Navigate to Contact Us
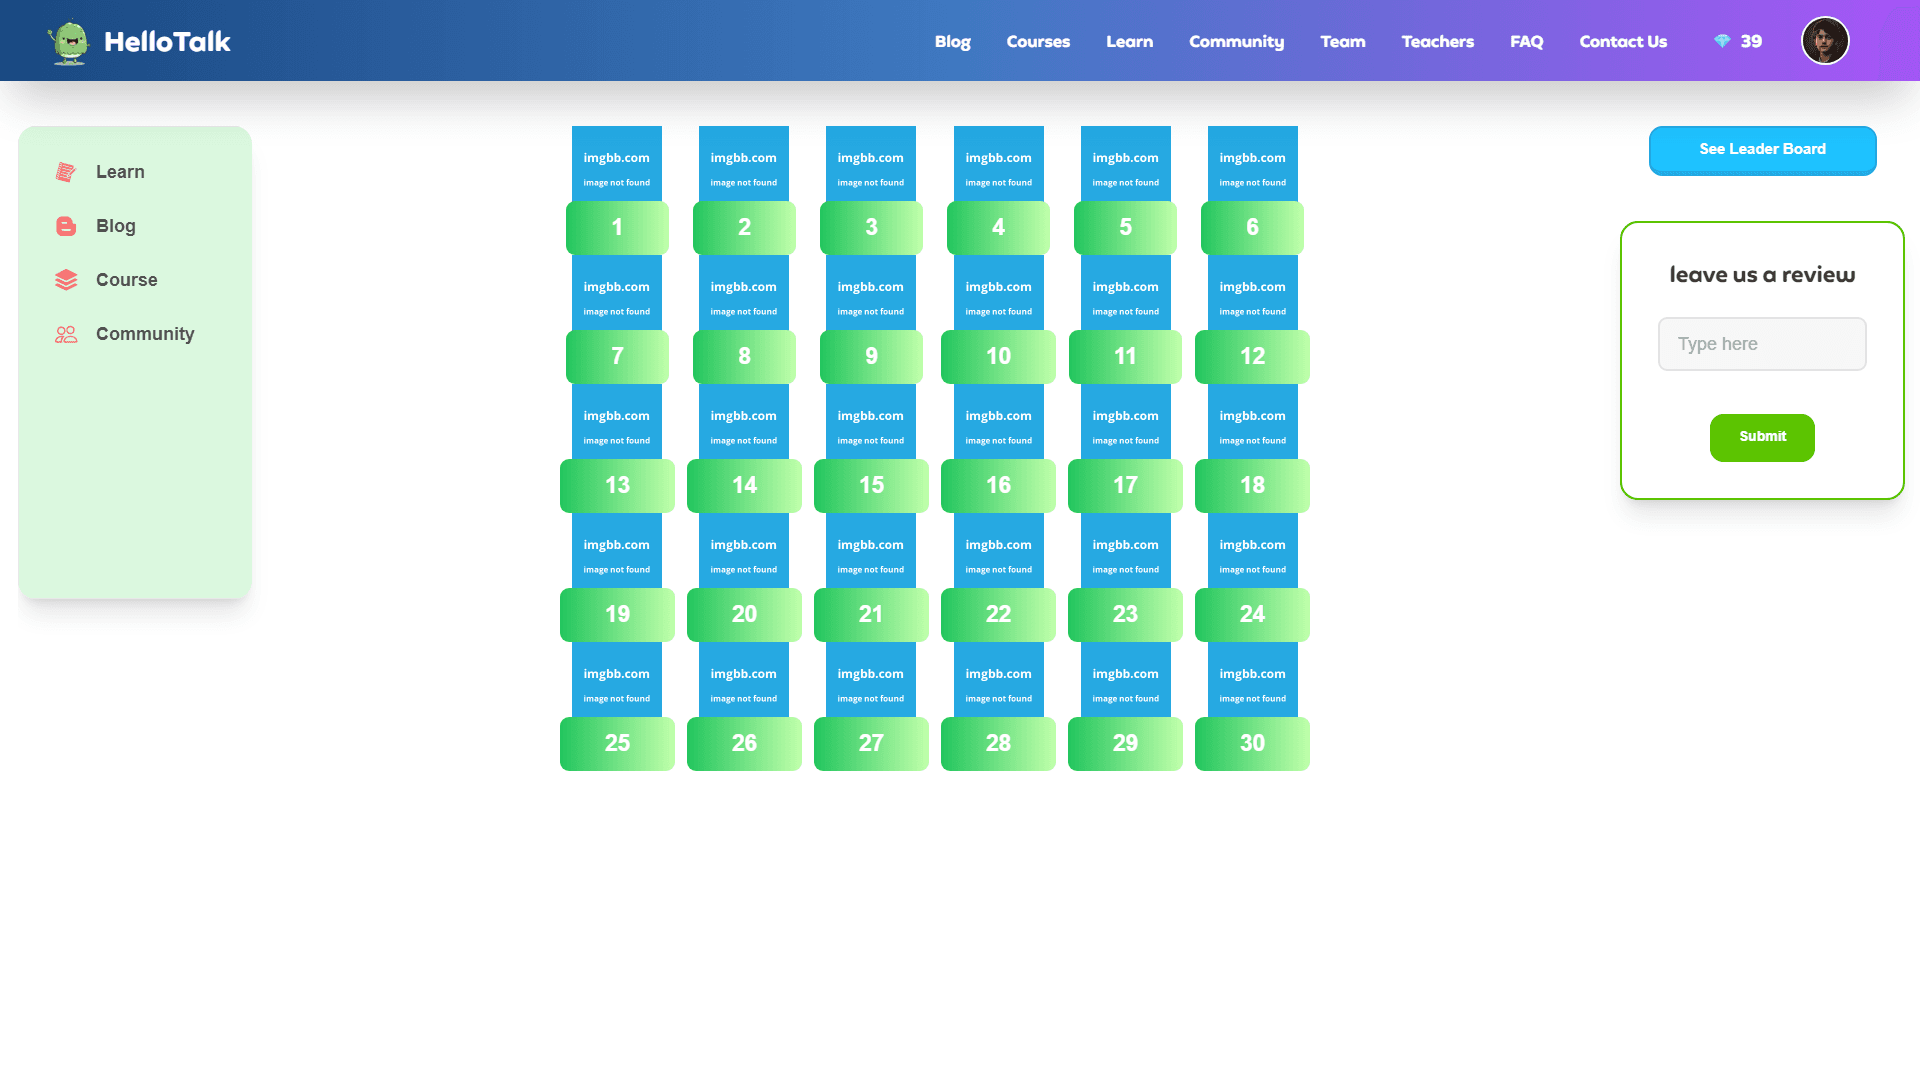The width and height of the screenshot is (1920, 1089). pos(1622,41)
